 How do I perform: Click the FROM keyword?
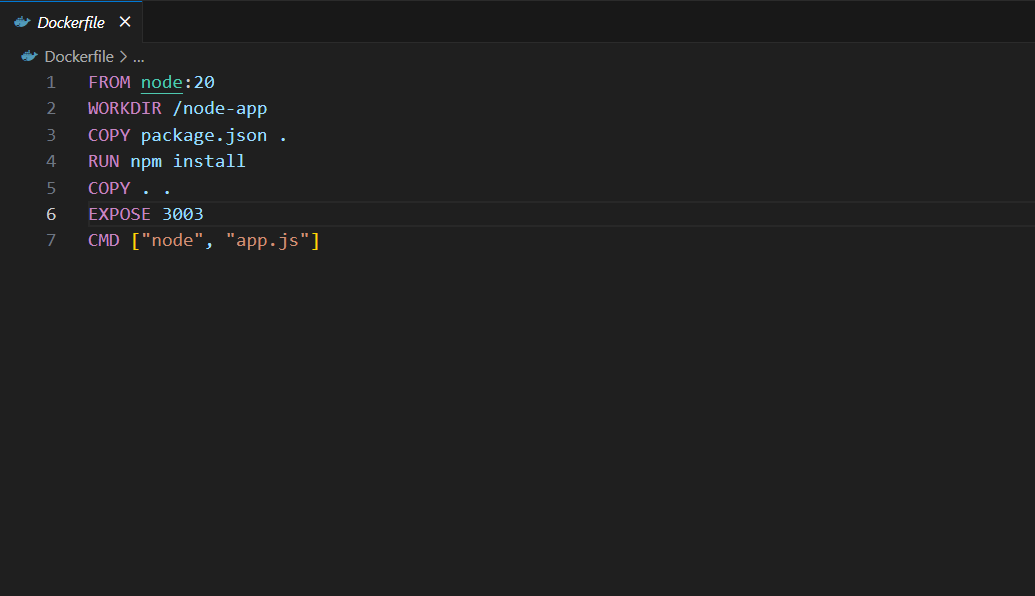click(109, 83)
